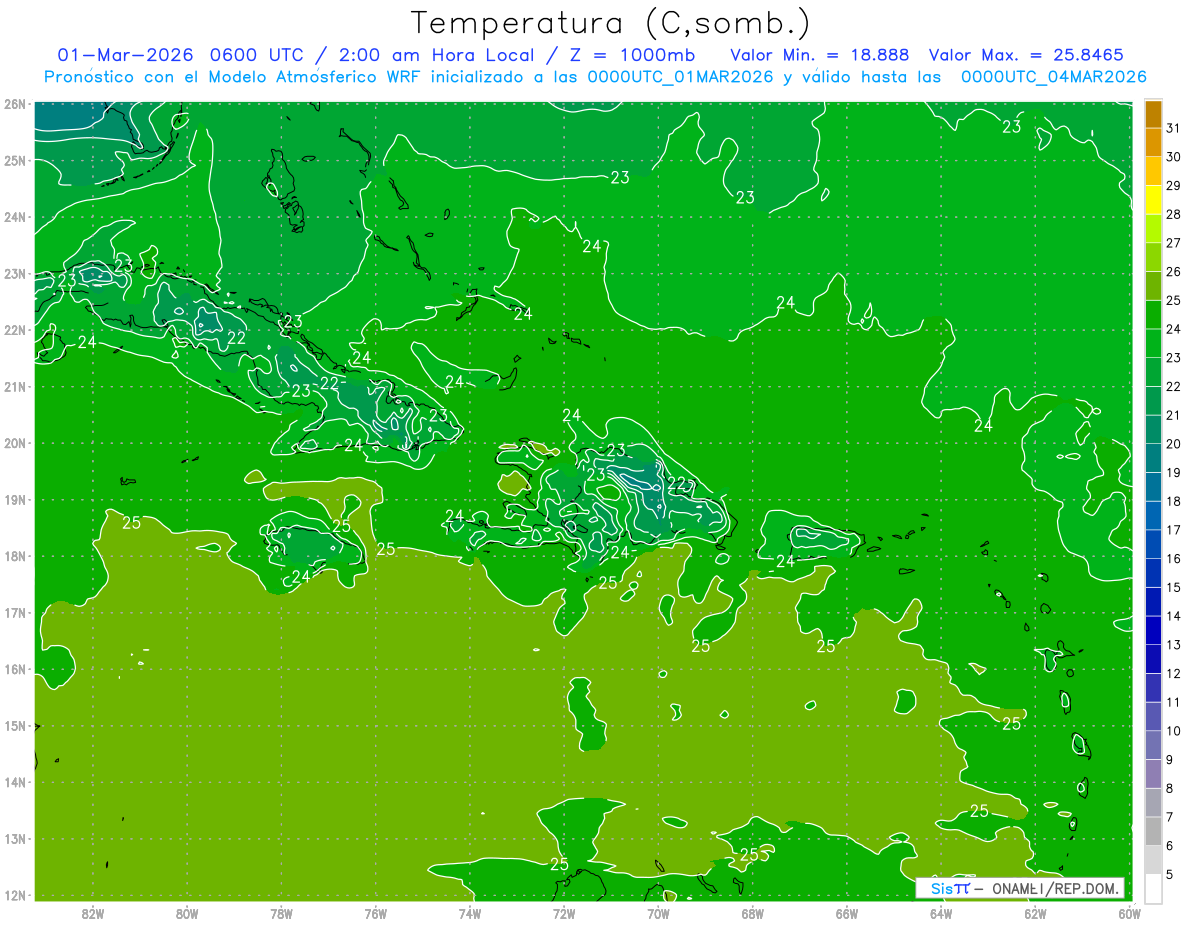
Task: Click the 13N latitude label
Action: coord(15,839)
